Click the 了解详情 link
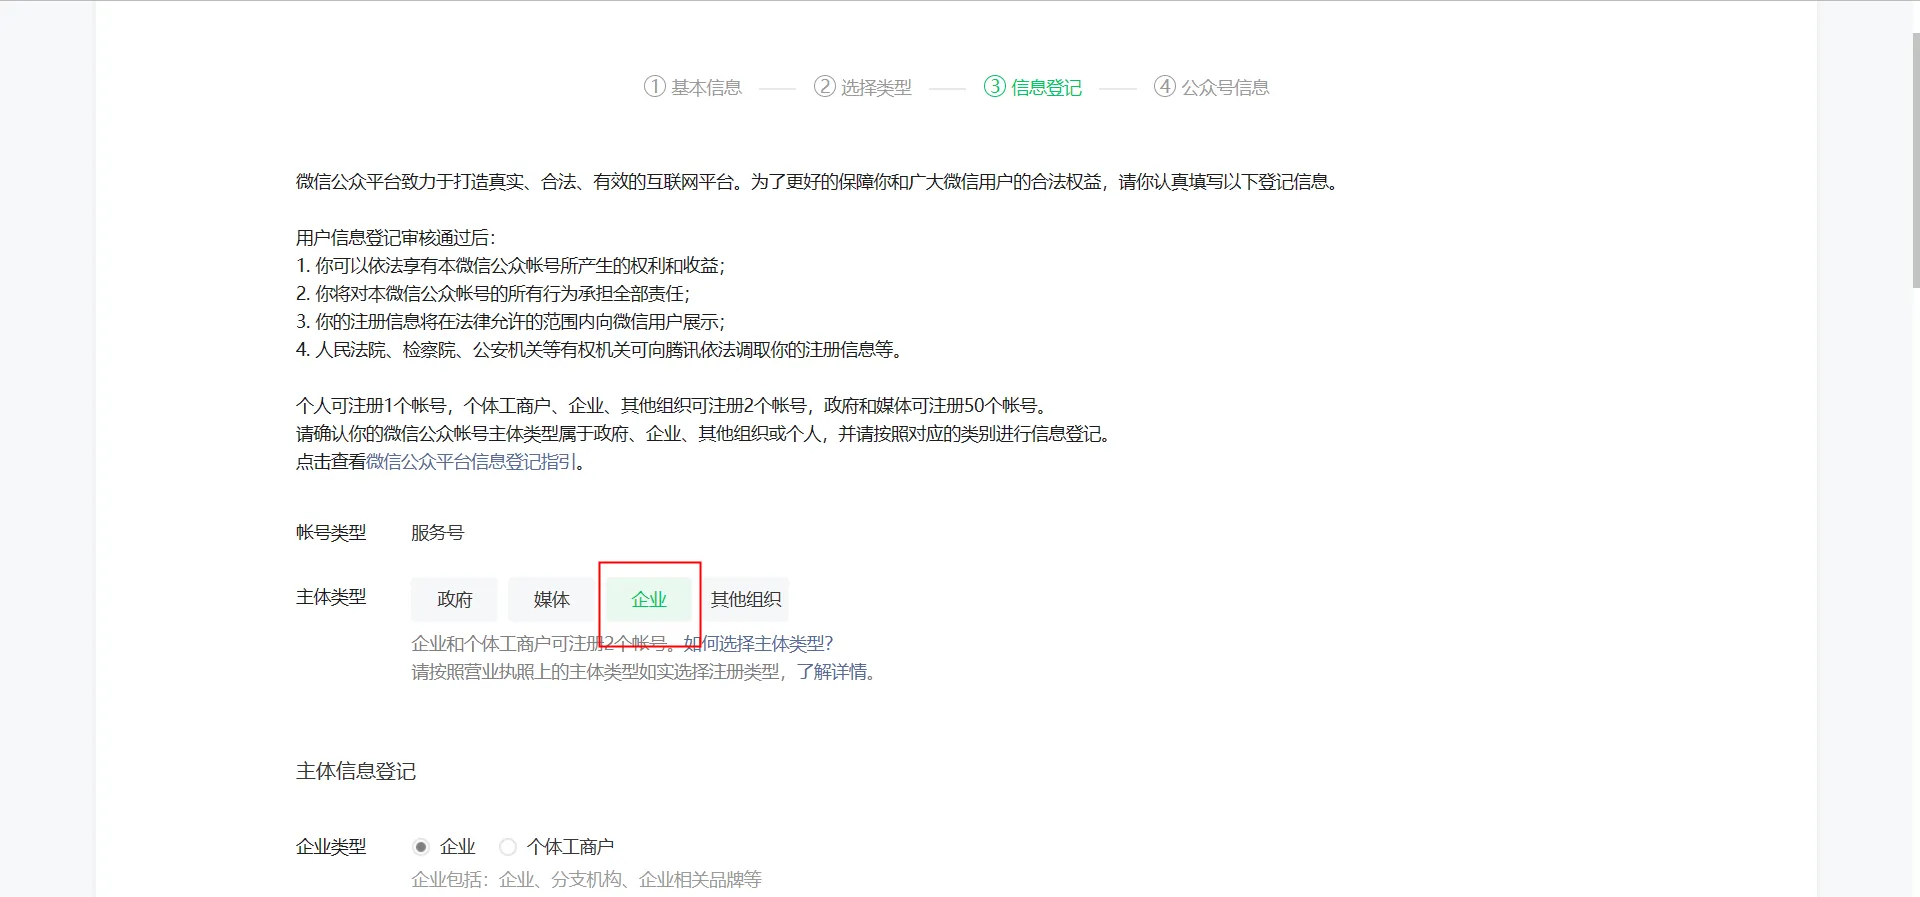Screen dimensions: 1920x897 click(832, 672)
